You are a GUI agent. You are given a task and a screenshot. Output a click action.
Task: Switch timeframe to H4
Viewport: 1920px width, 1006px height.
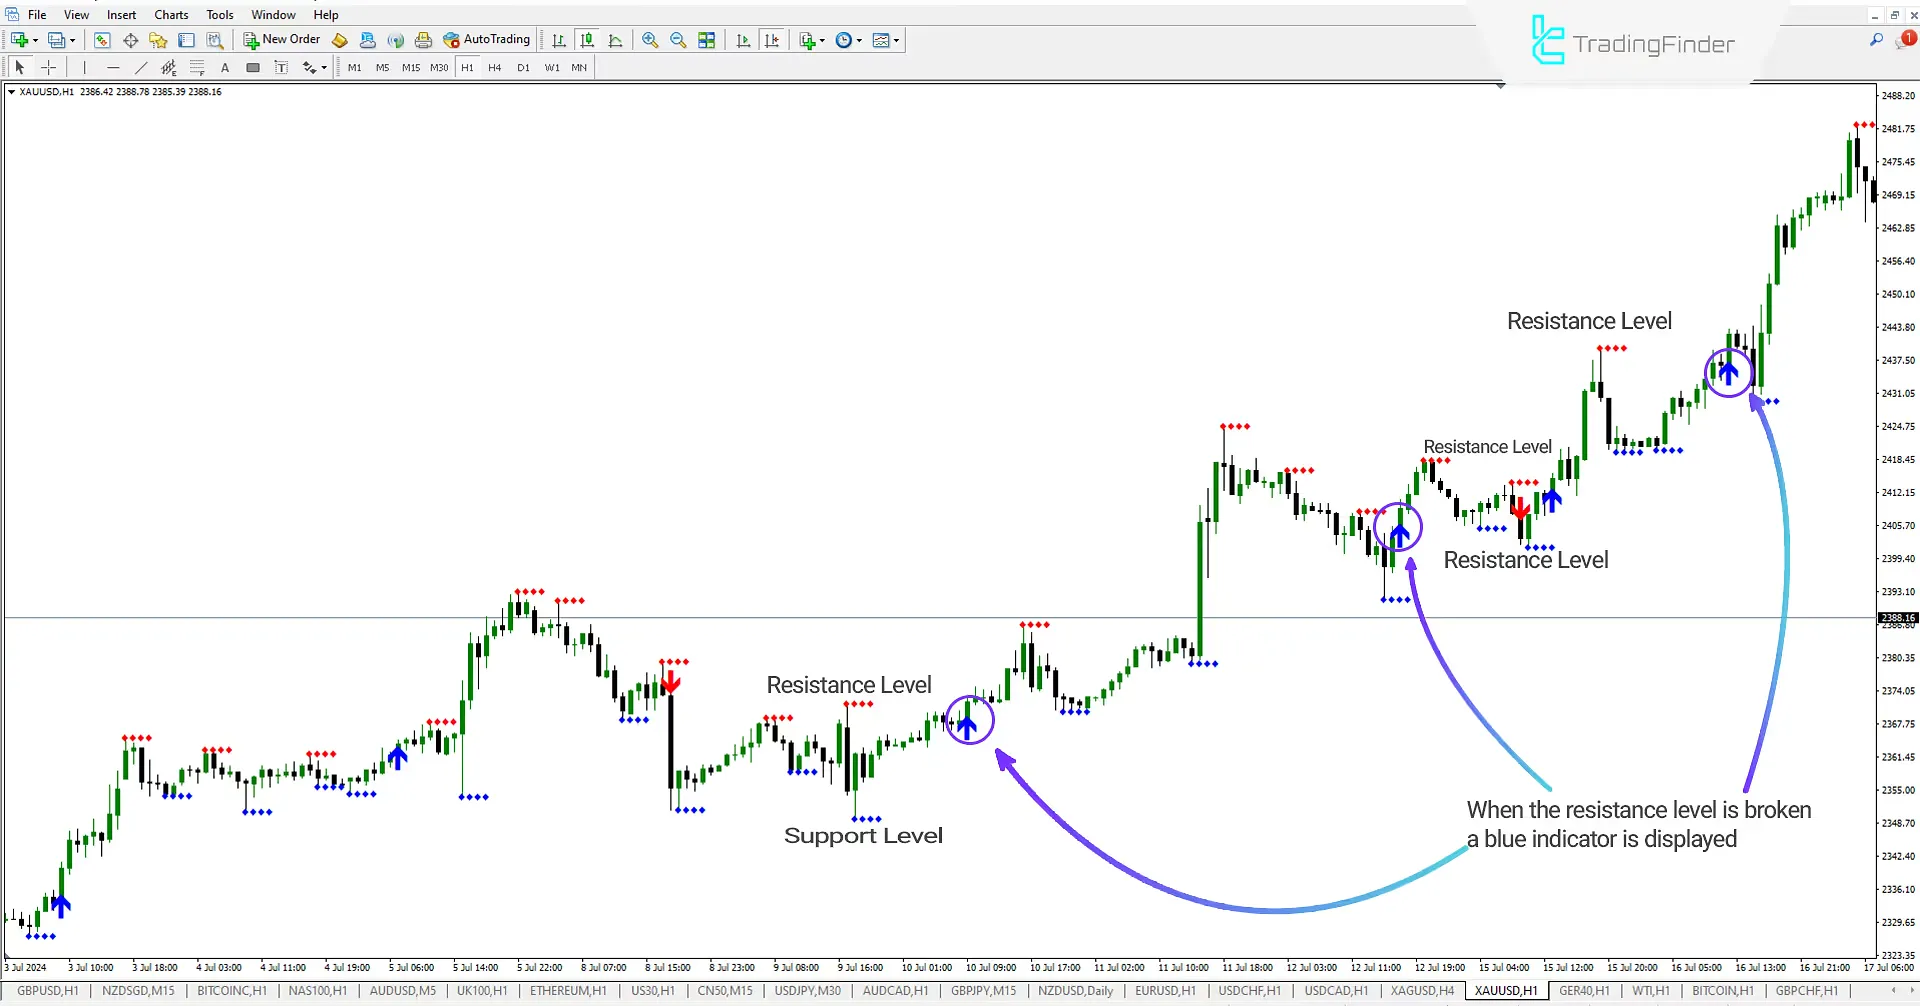(x=494, y=67)
